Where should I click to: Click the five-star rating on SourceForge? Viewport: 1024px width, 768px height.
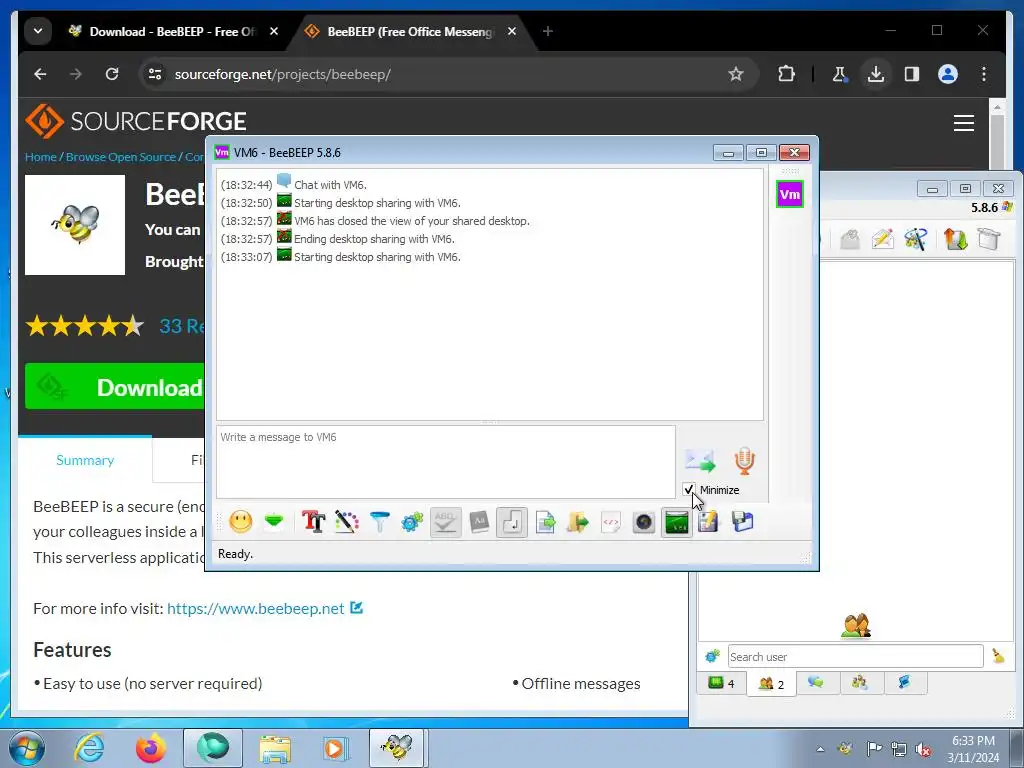(x=84, y=325)
